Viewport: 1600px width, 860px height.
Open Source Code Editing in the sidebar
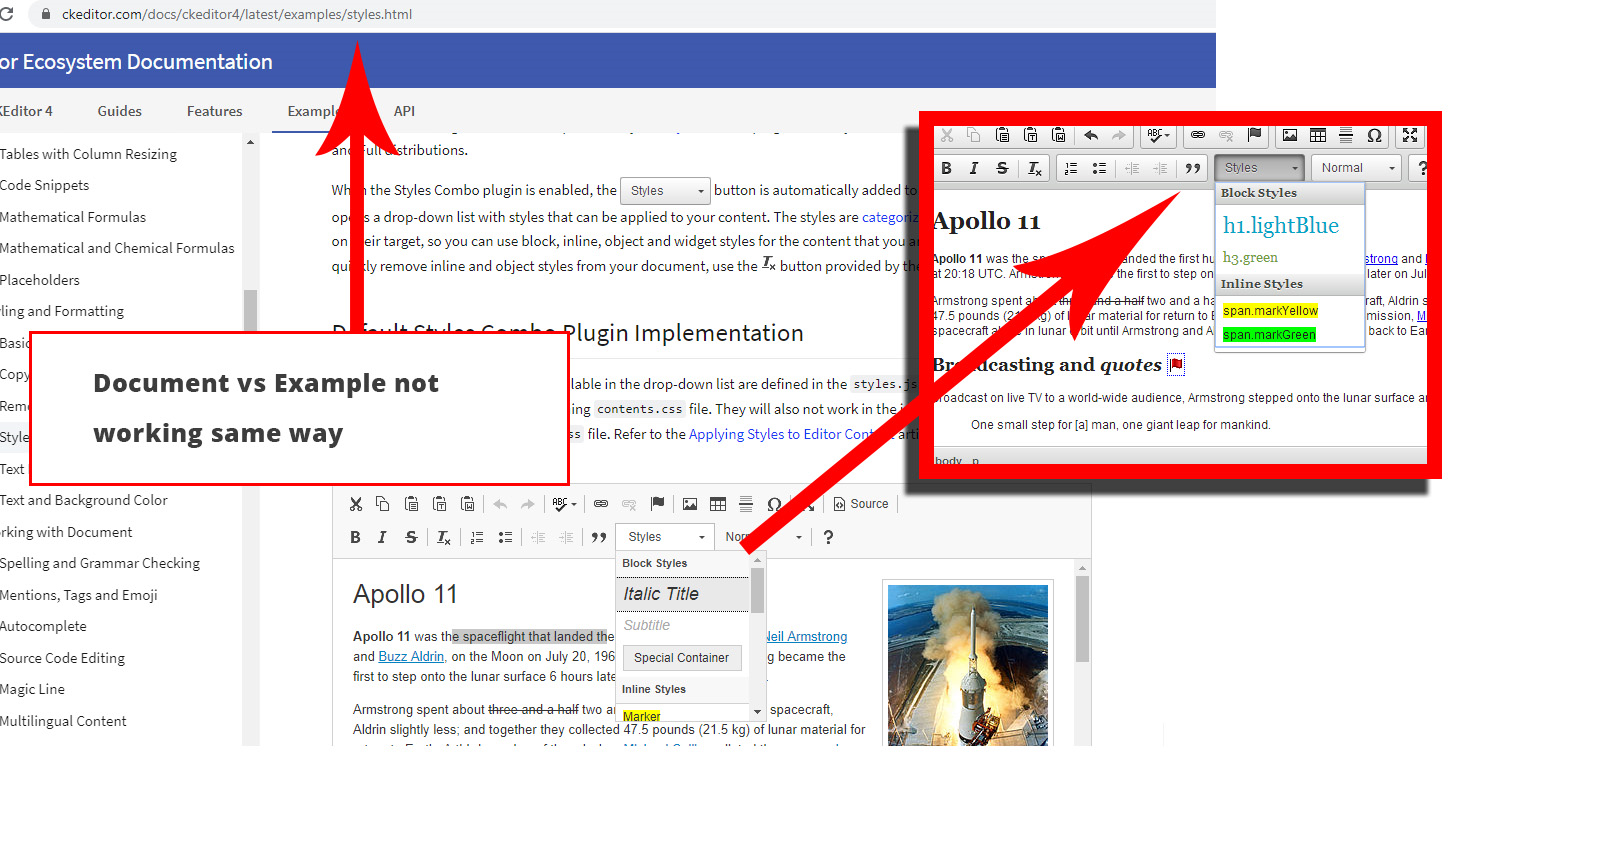(x=63, y=658)
